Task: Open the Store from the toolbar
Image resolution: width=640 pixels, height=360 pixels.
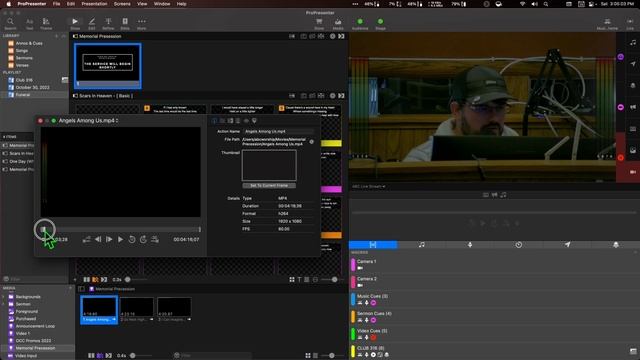Action: 319,24
